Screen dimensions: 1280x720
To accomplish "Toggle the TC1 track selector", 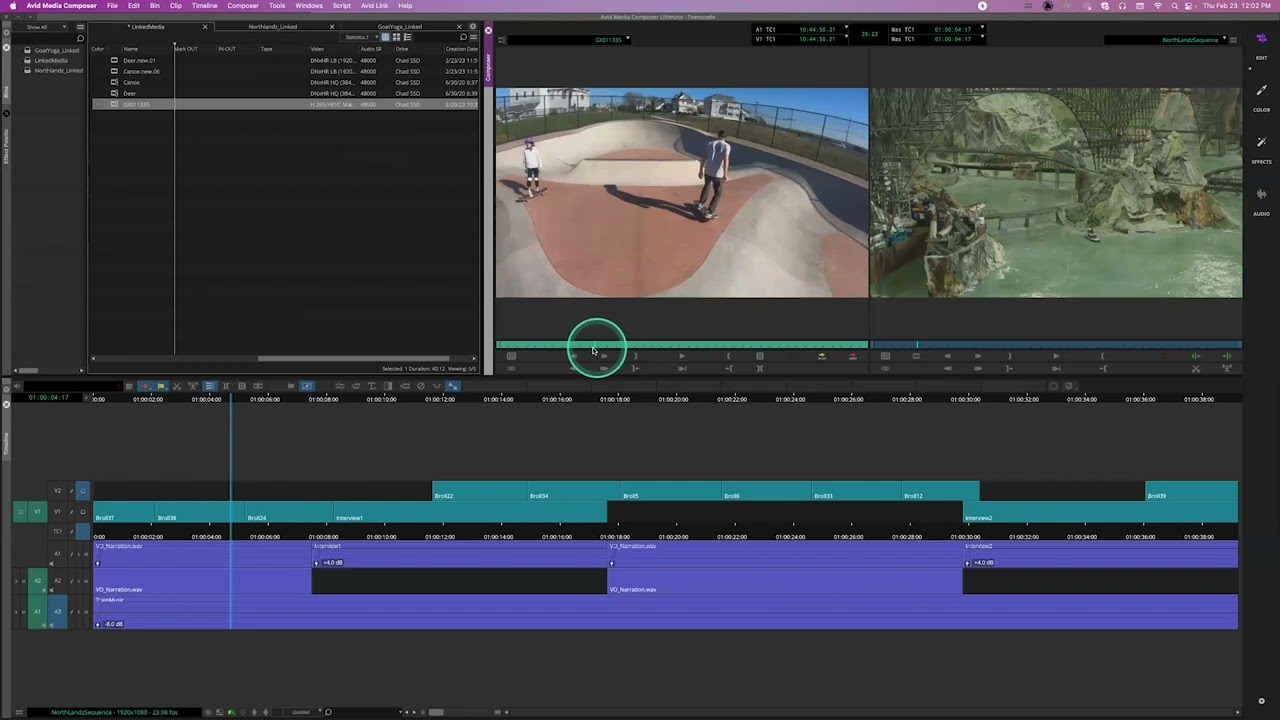I will (58, 531).
